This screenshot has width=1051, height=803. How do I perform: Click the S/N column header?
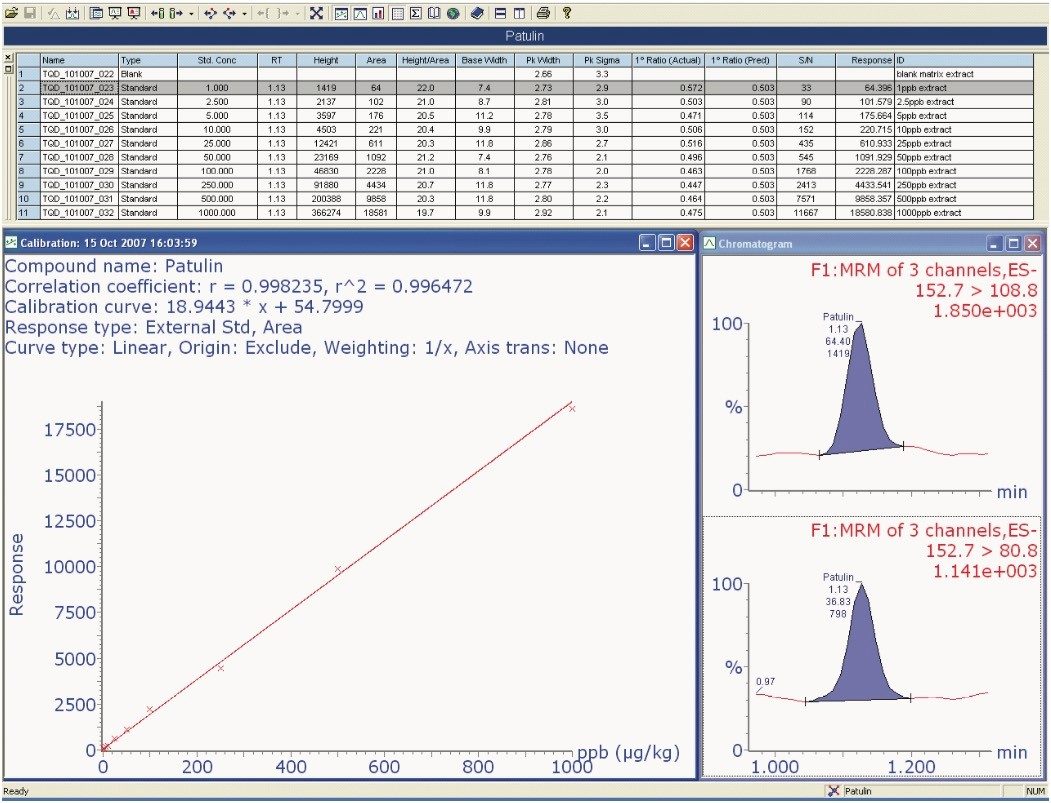[x=805, y=60]
